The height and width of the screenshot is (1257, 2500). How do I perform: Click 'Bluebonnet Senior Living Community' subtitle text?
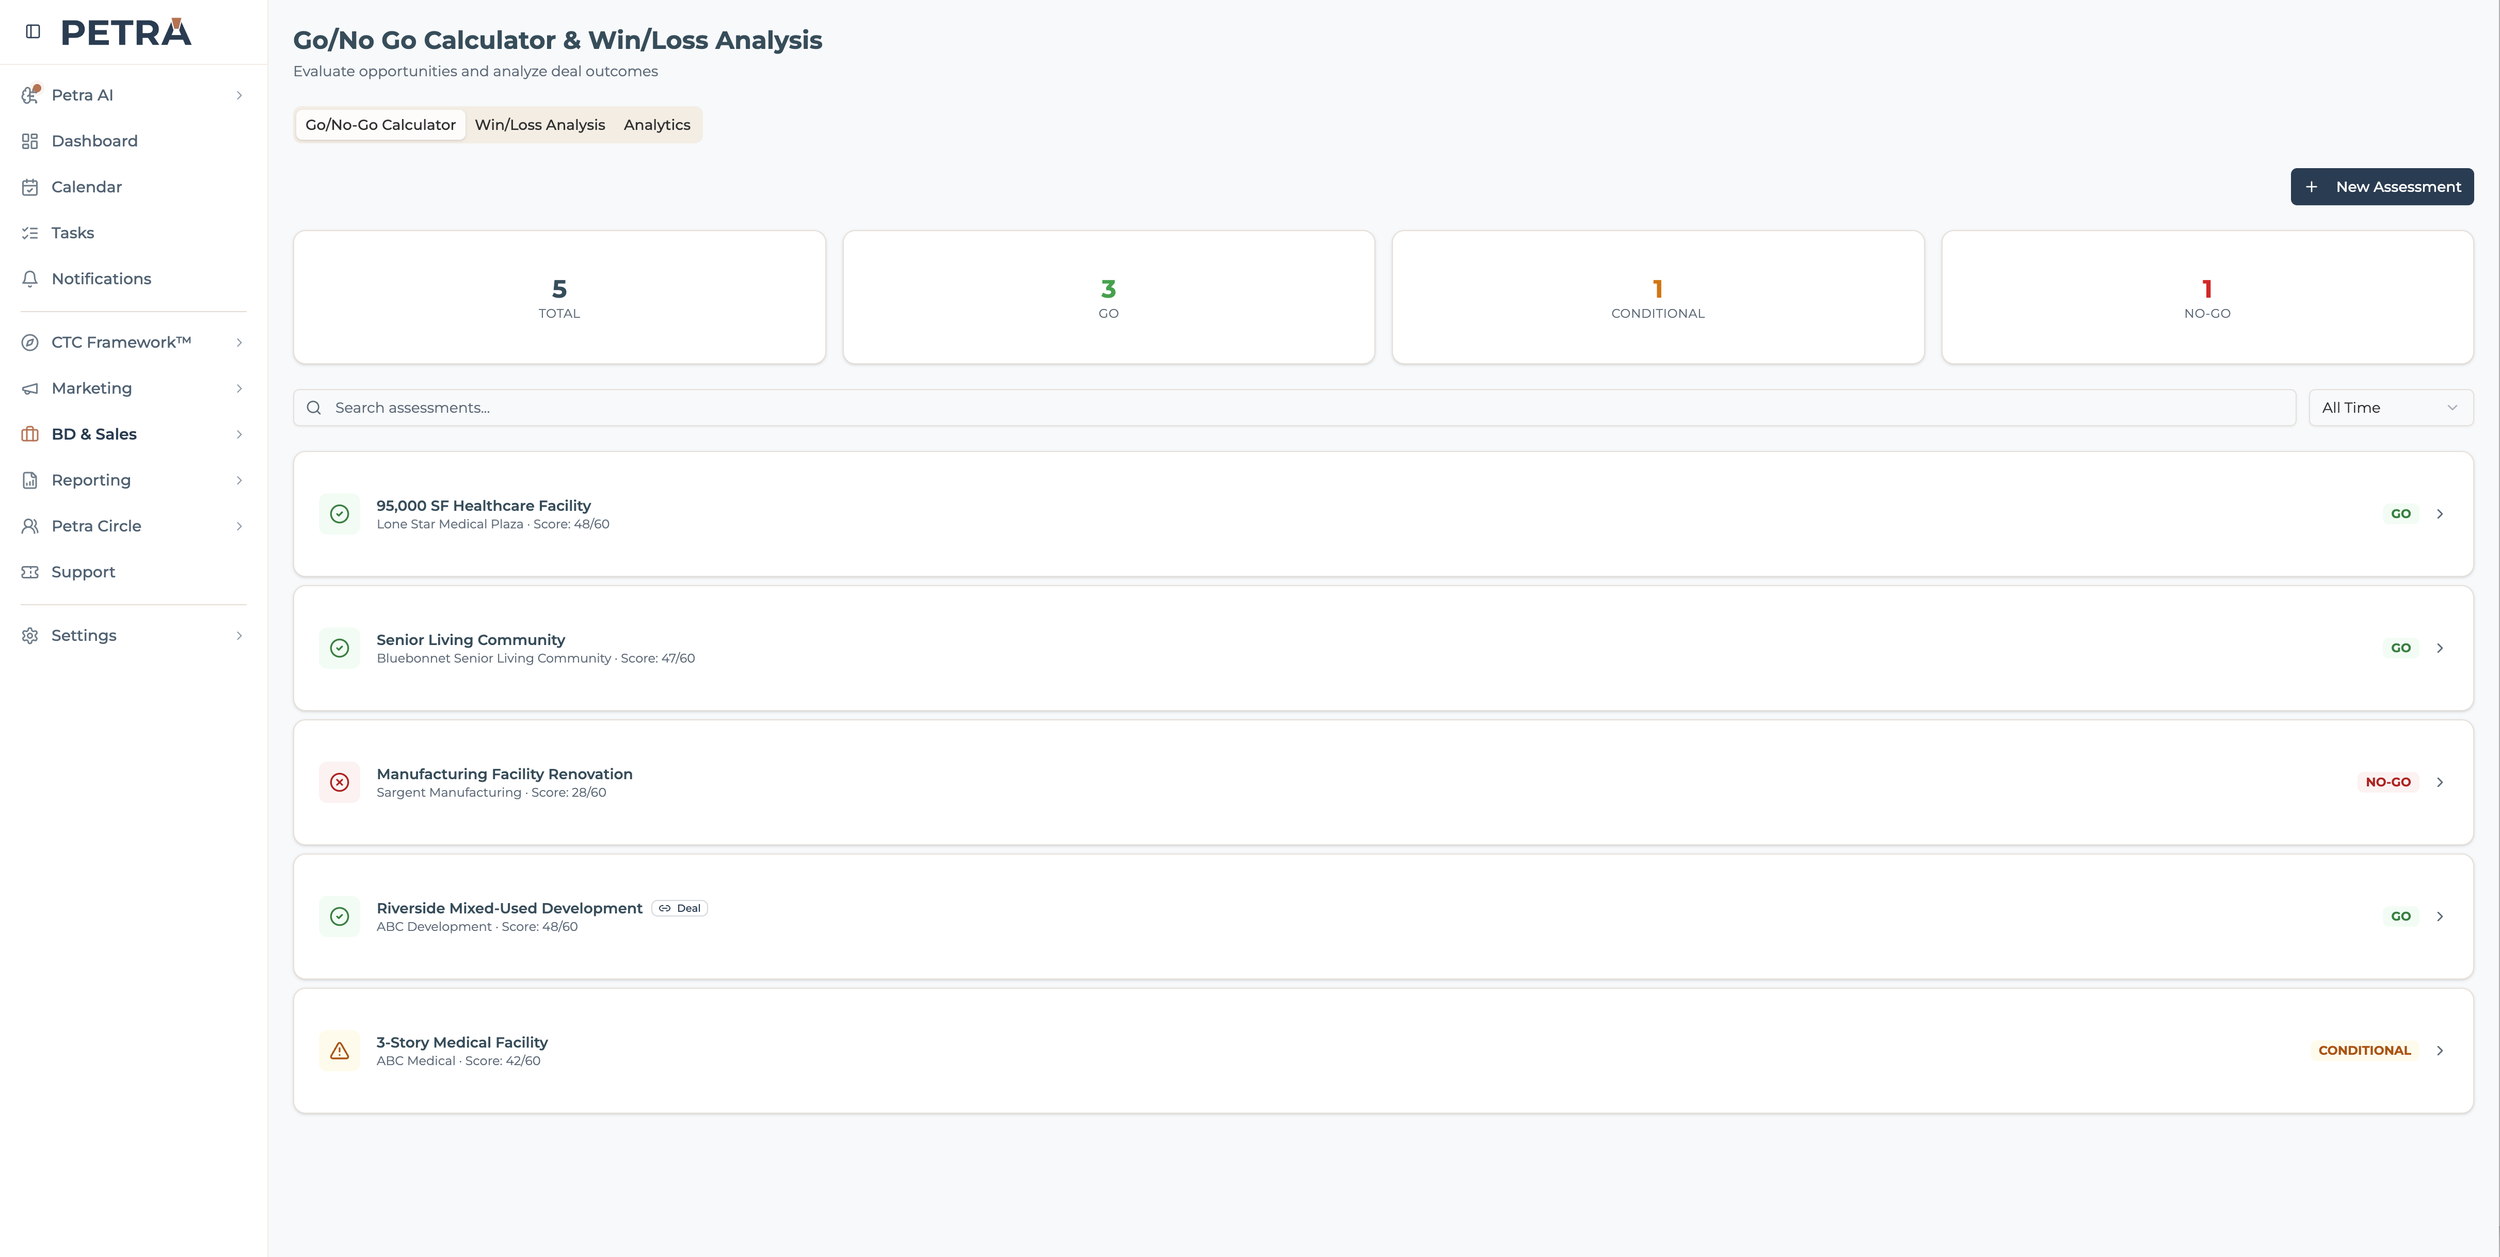pos(493,658)
